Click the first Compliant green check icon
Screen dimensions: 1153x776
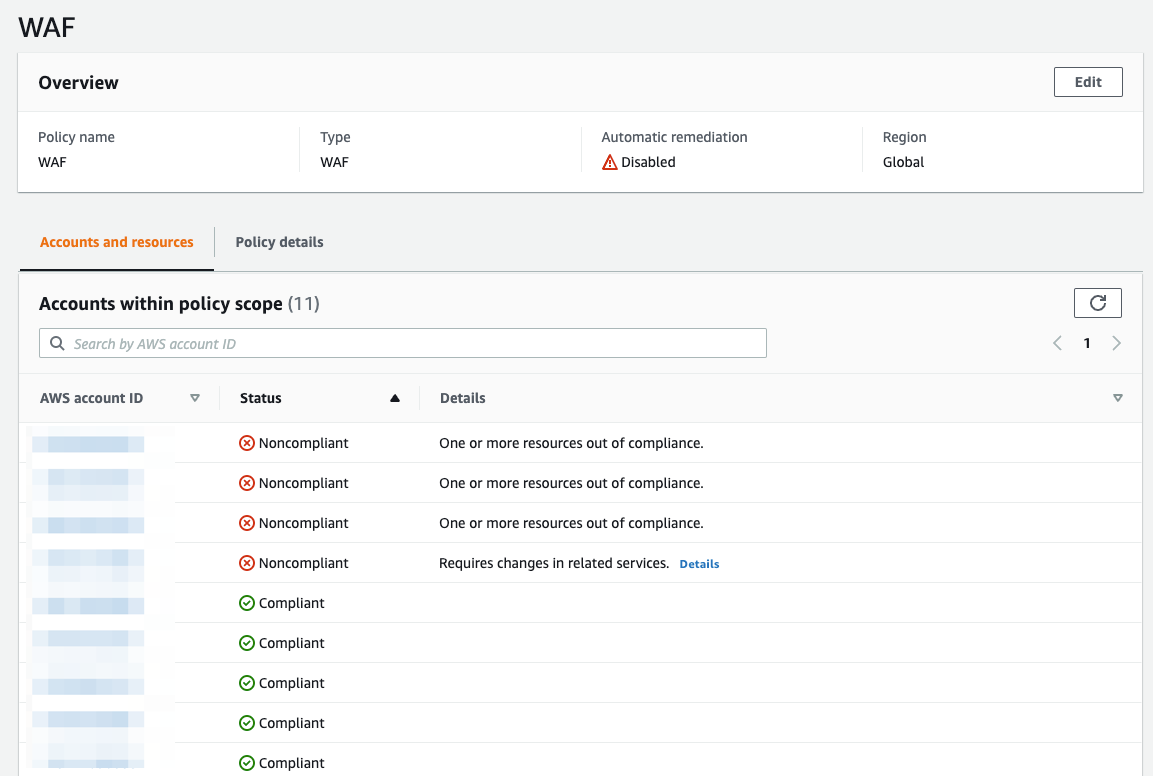pyautogui.click(x=247, y=603)
